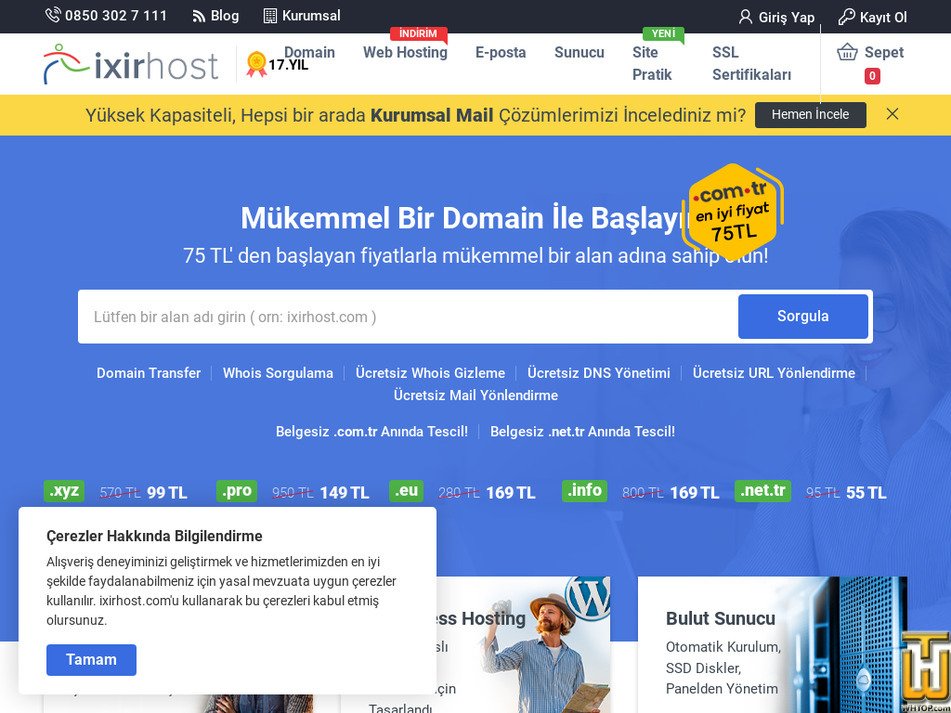Click the RSS icon next to Blog

(x=198, y=16)
